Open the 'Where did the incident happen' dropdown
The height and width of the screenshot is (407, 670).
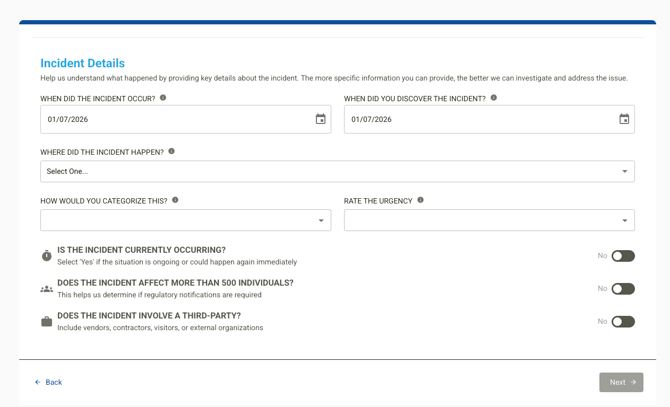(337, 171)
